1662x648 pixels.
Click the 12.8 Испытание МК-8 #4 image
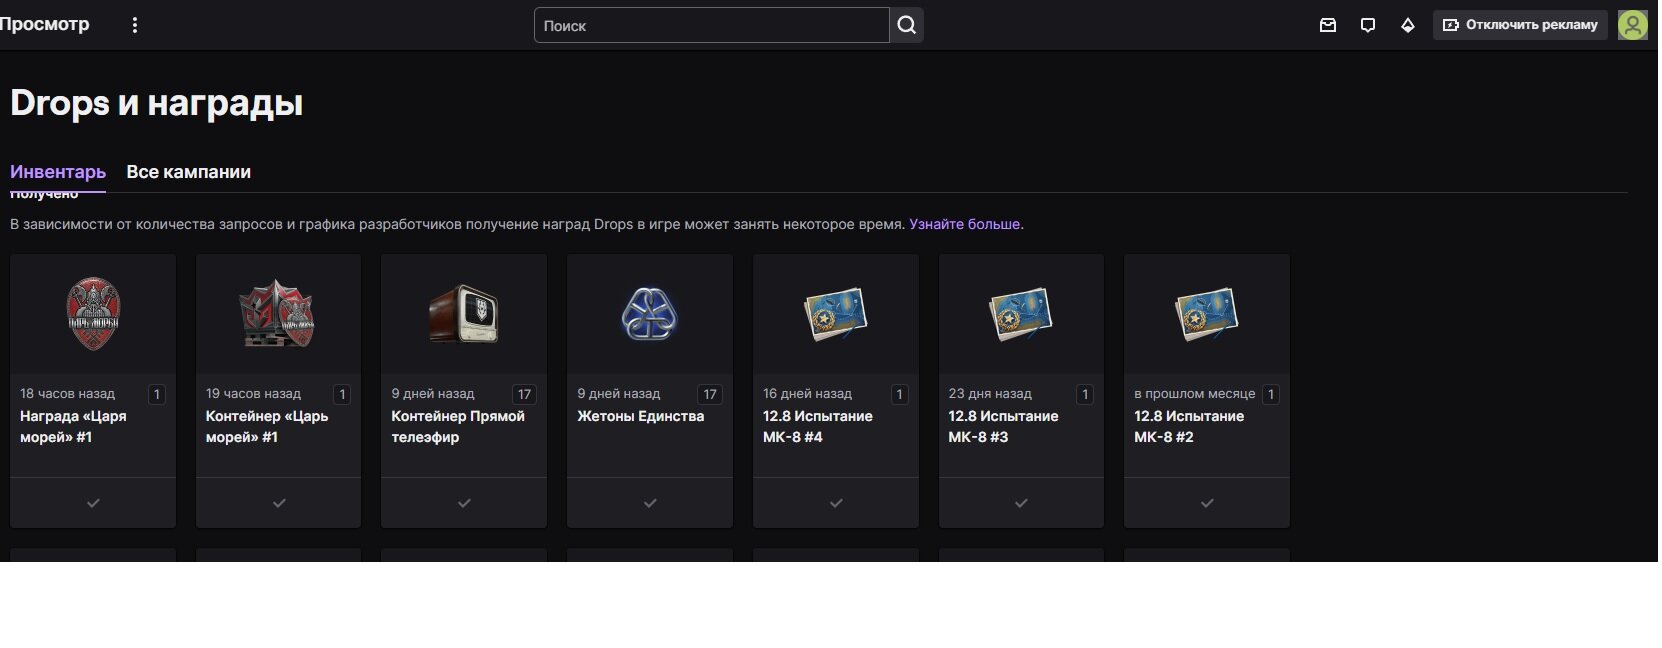click(x=836, y=314)
